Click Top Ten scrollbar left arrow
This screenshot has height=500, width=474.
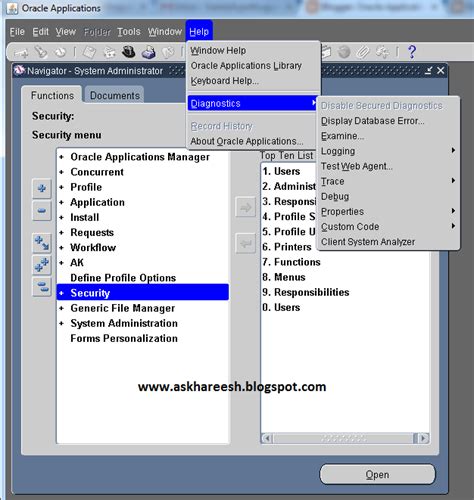pos(267,438)
